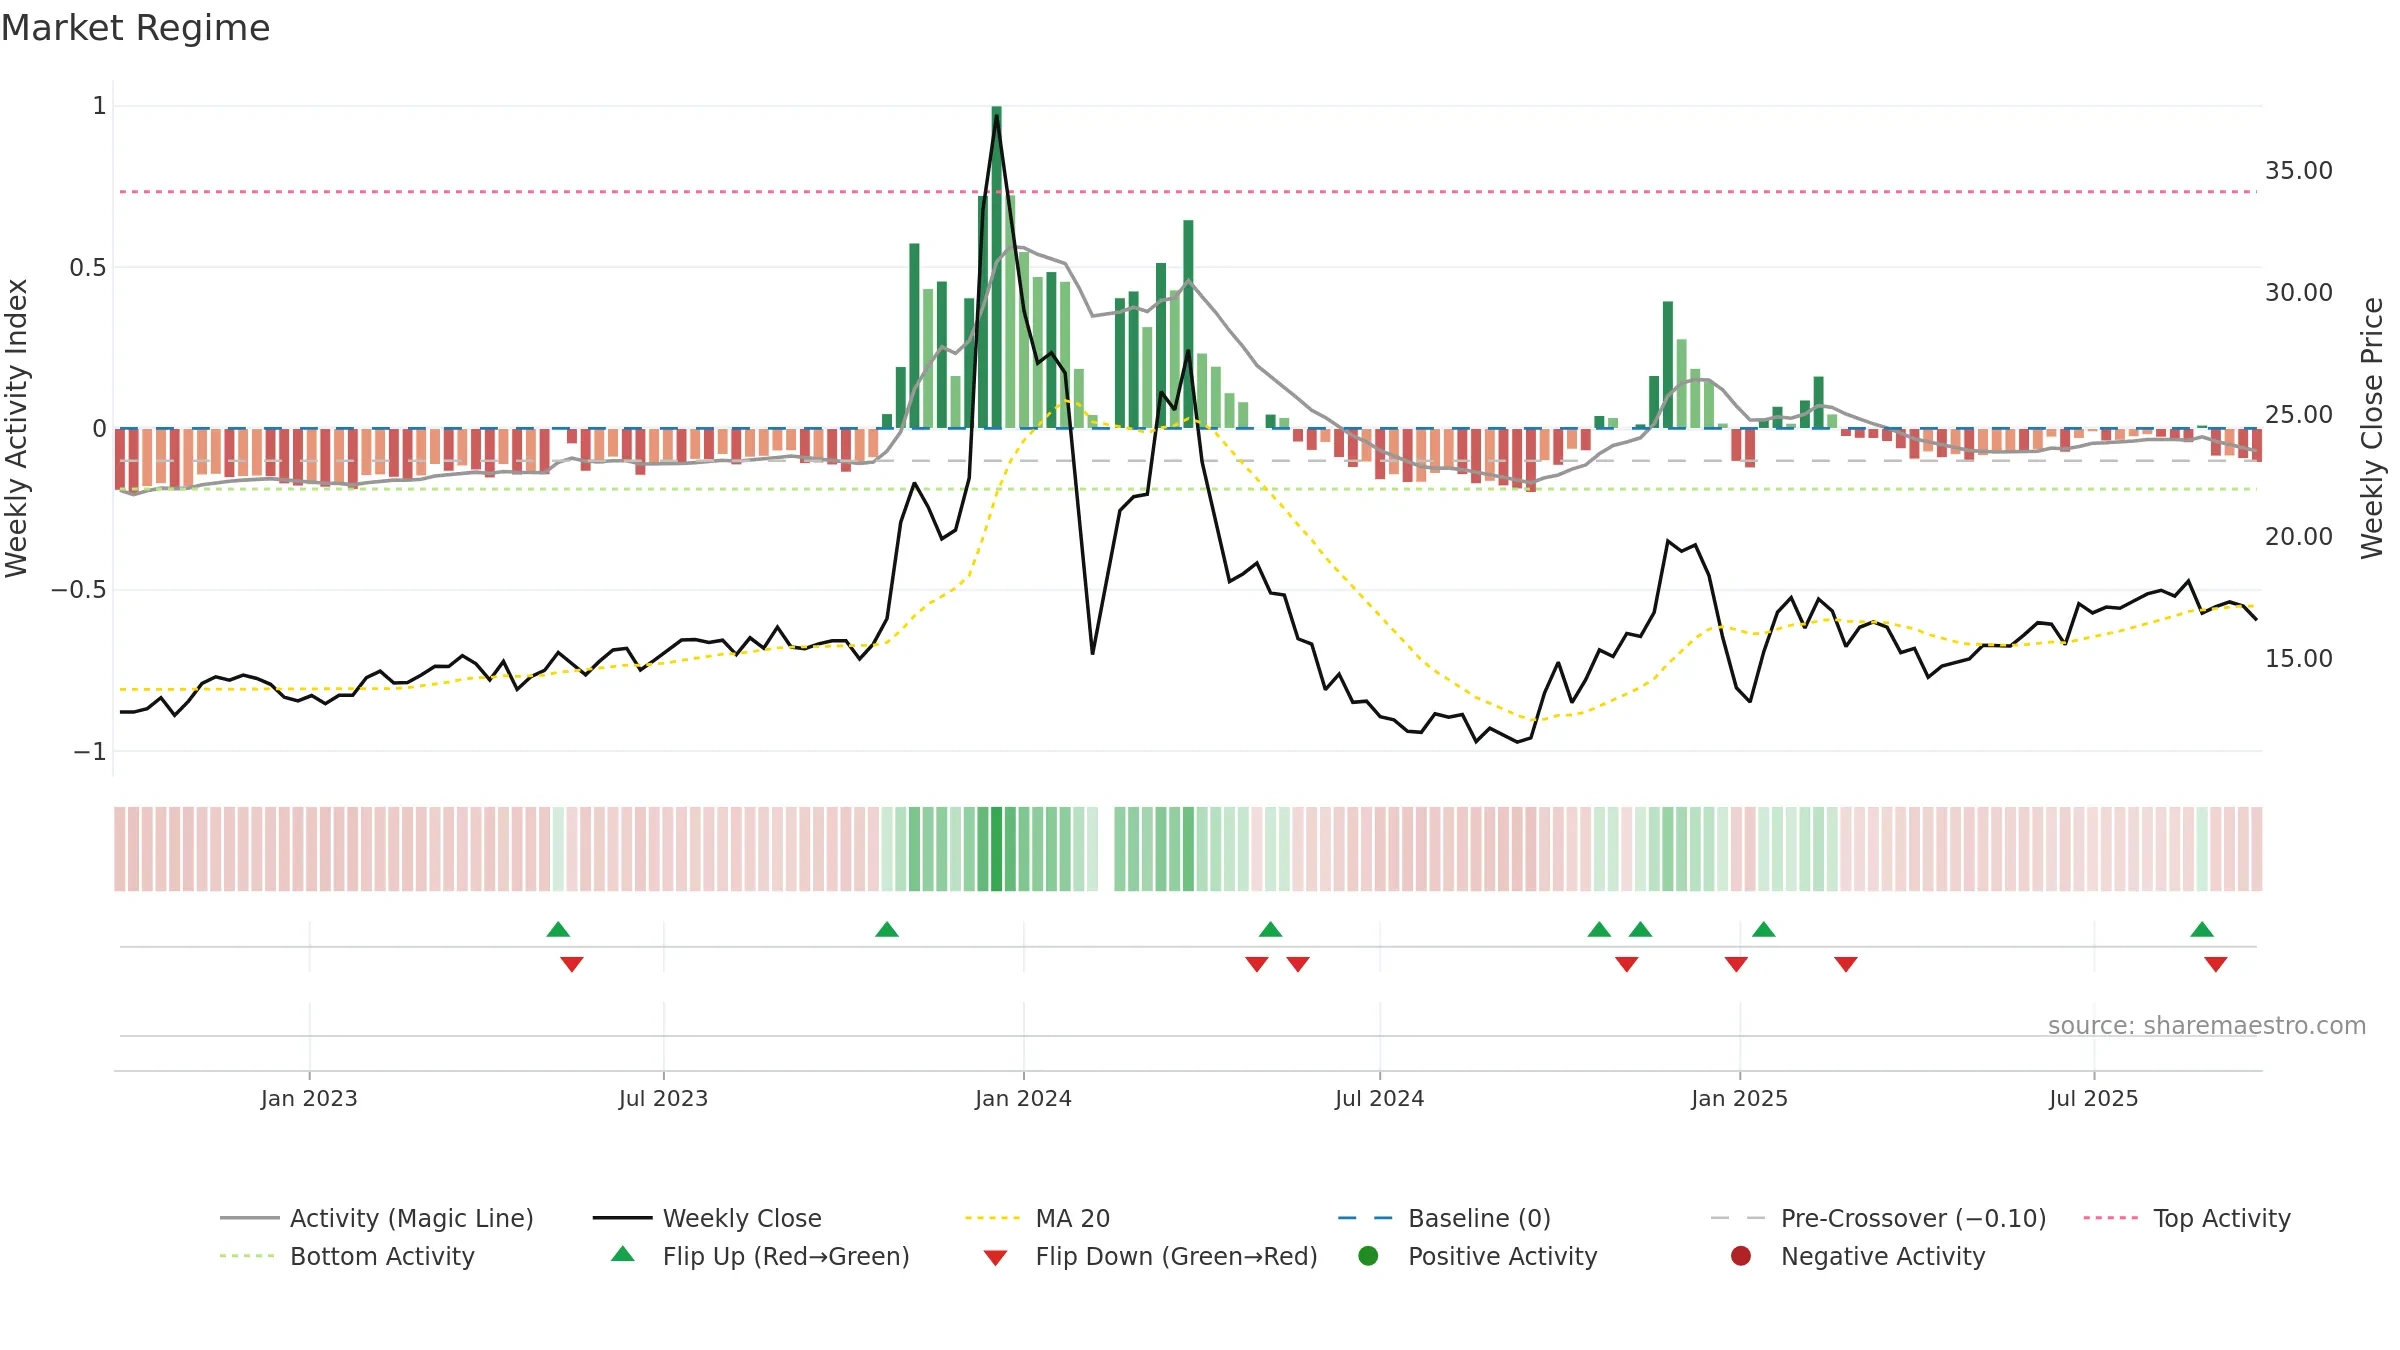Click the Flip Down (Green→Red) legend entry
2400x1350 pixels.
tap(1150, 1256)
